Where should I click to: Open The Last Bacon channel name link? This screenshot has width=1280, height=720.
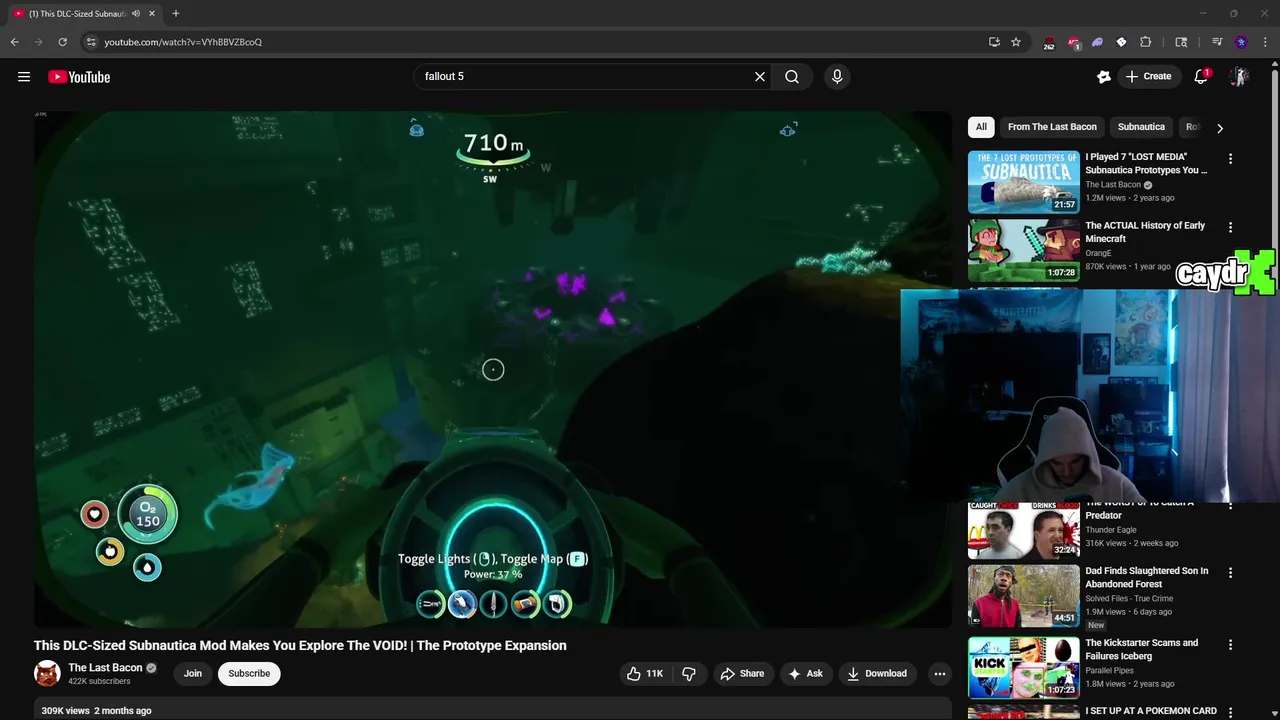(x=105, y=668)
